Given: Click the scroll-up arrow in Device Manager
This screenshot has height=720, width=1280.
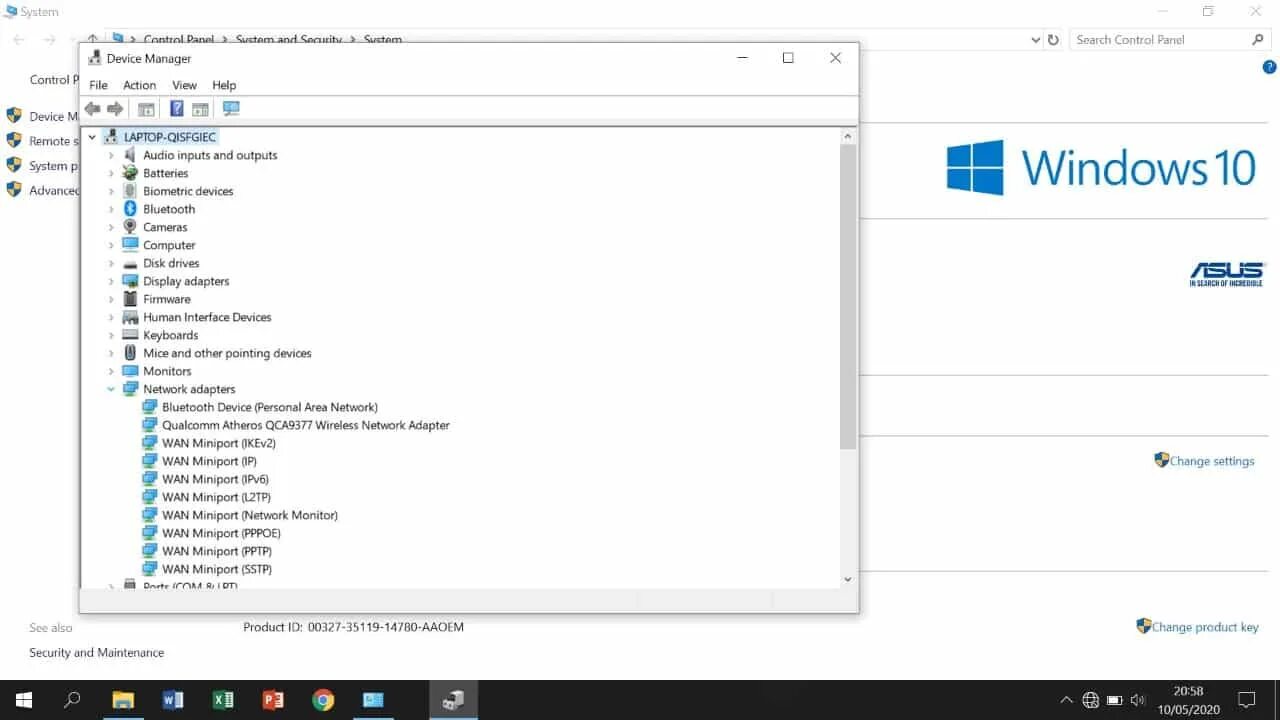Looking at the screenshot, I should (x=848, y=136).
